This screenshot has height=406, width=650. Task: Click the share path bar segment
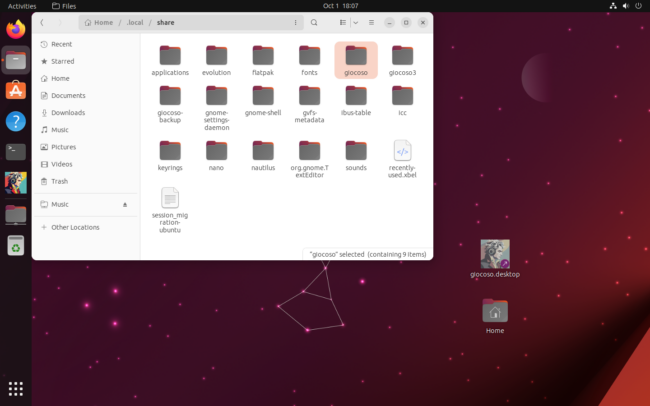click(x=165, y=22)
